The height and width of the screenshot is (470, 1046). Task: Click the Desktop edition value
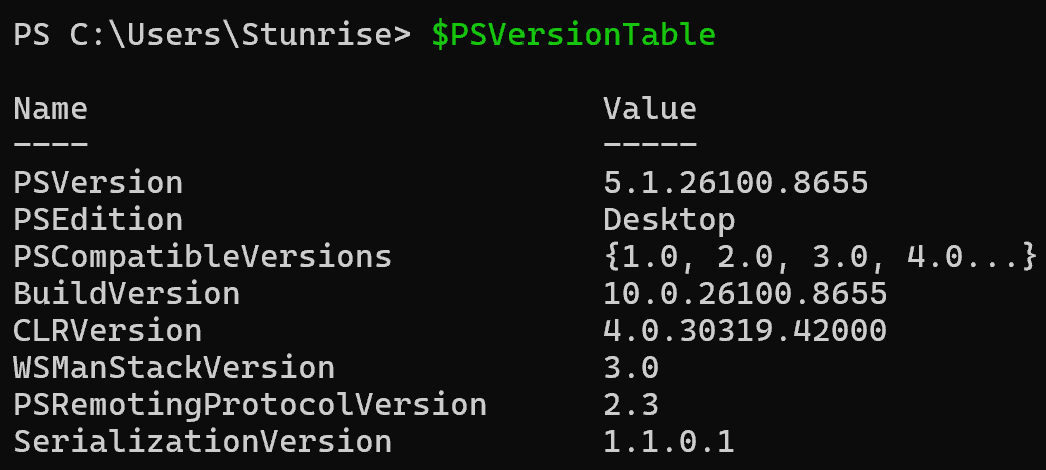[x=669, y=221]
